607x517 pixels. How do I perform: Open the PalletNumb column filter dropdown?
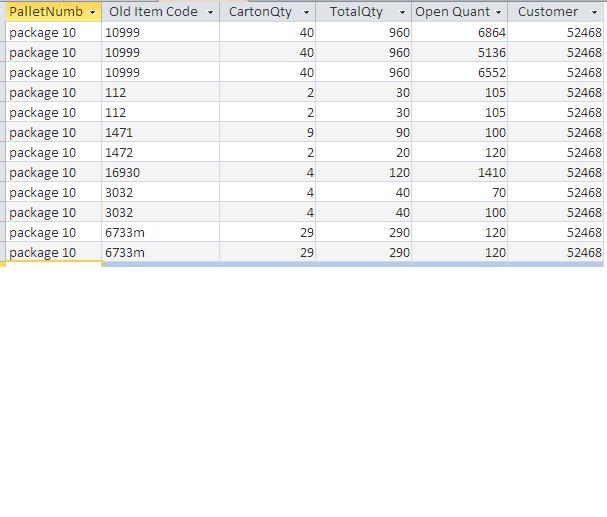coord(93,12)
